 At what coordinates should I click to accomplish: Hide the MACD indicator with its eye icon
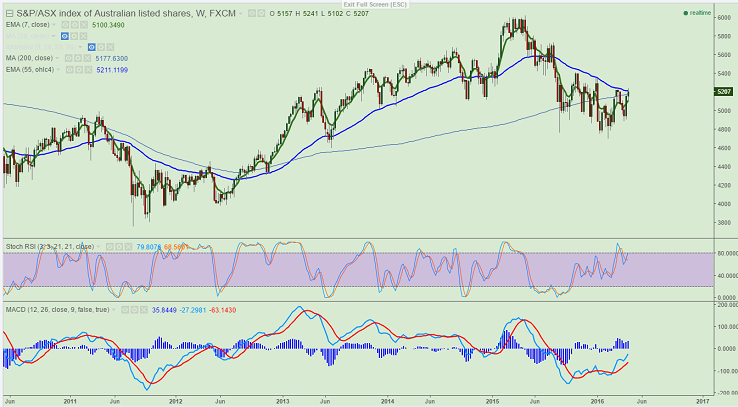(125, 310)
